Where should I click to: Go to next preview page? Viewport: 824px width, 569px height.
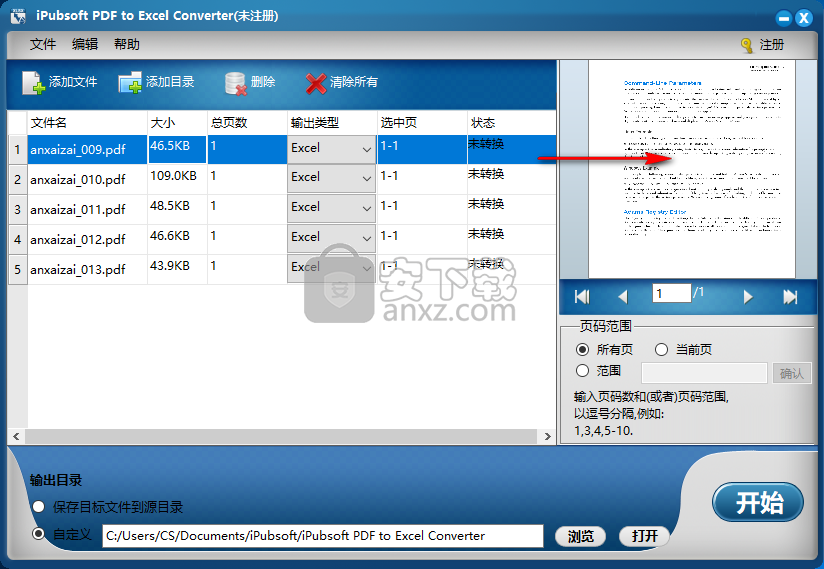click(x=748, y=297)
